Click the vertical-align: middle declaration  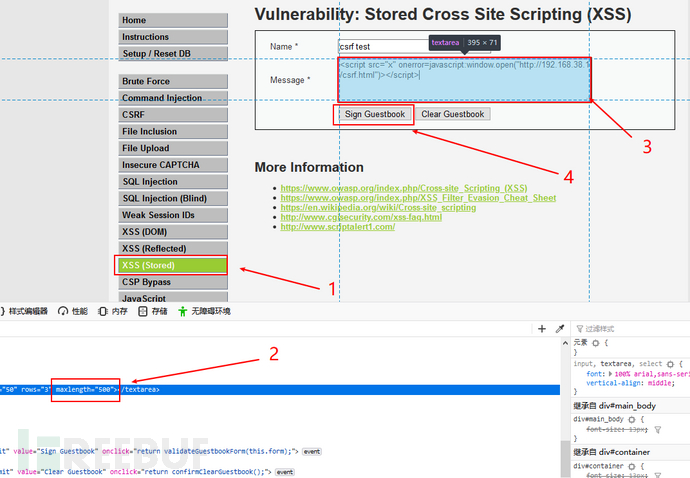point(630,383)
